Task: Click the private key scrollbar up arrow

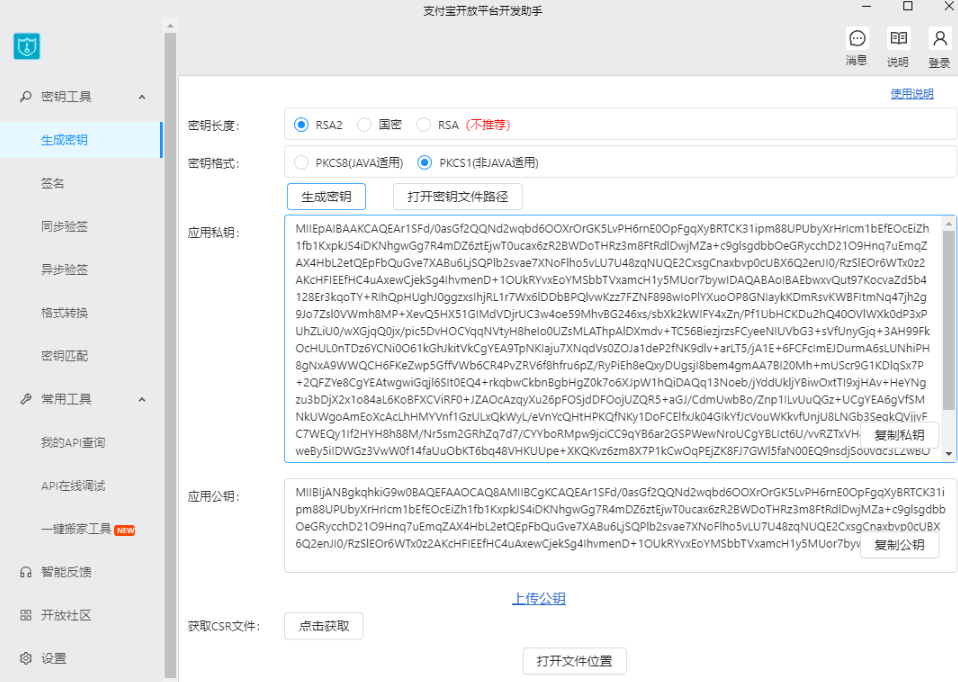Action: click(x=949, y=224)
